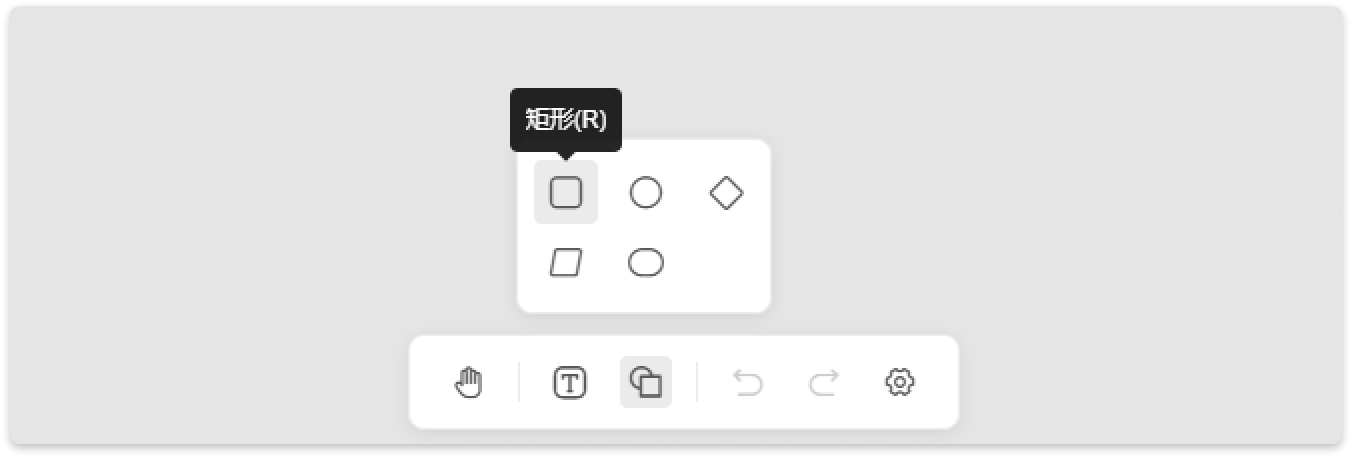The width and height of the screenshot is (1352, 458).
Task: Click the curved left arrow icon
Action: click(748, 382)
